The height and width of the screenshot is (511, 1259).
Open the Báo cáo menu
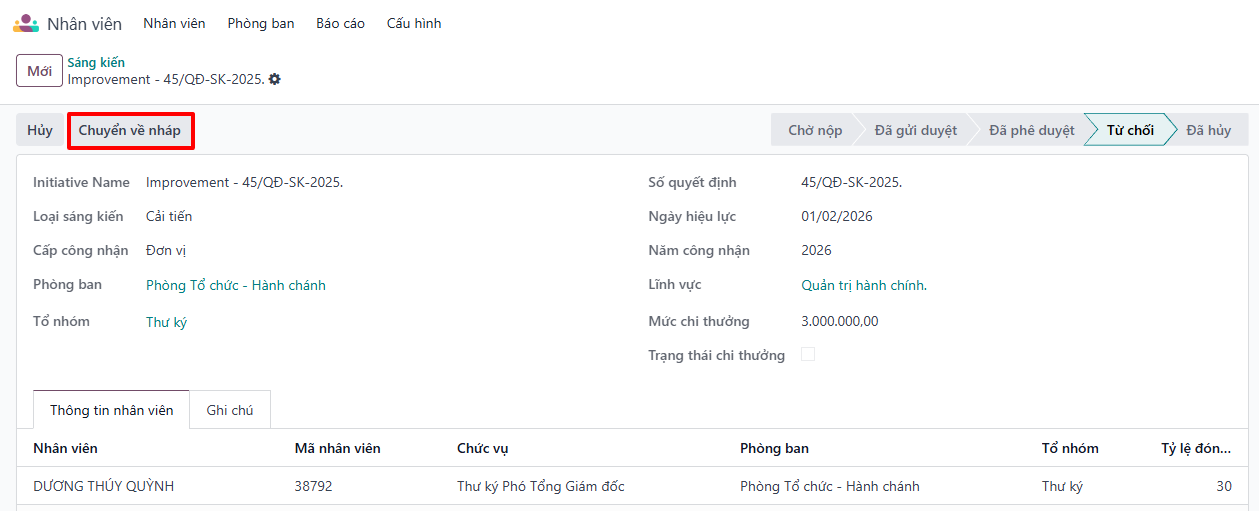340,23
